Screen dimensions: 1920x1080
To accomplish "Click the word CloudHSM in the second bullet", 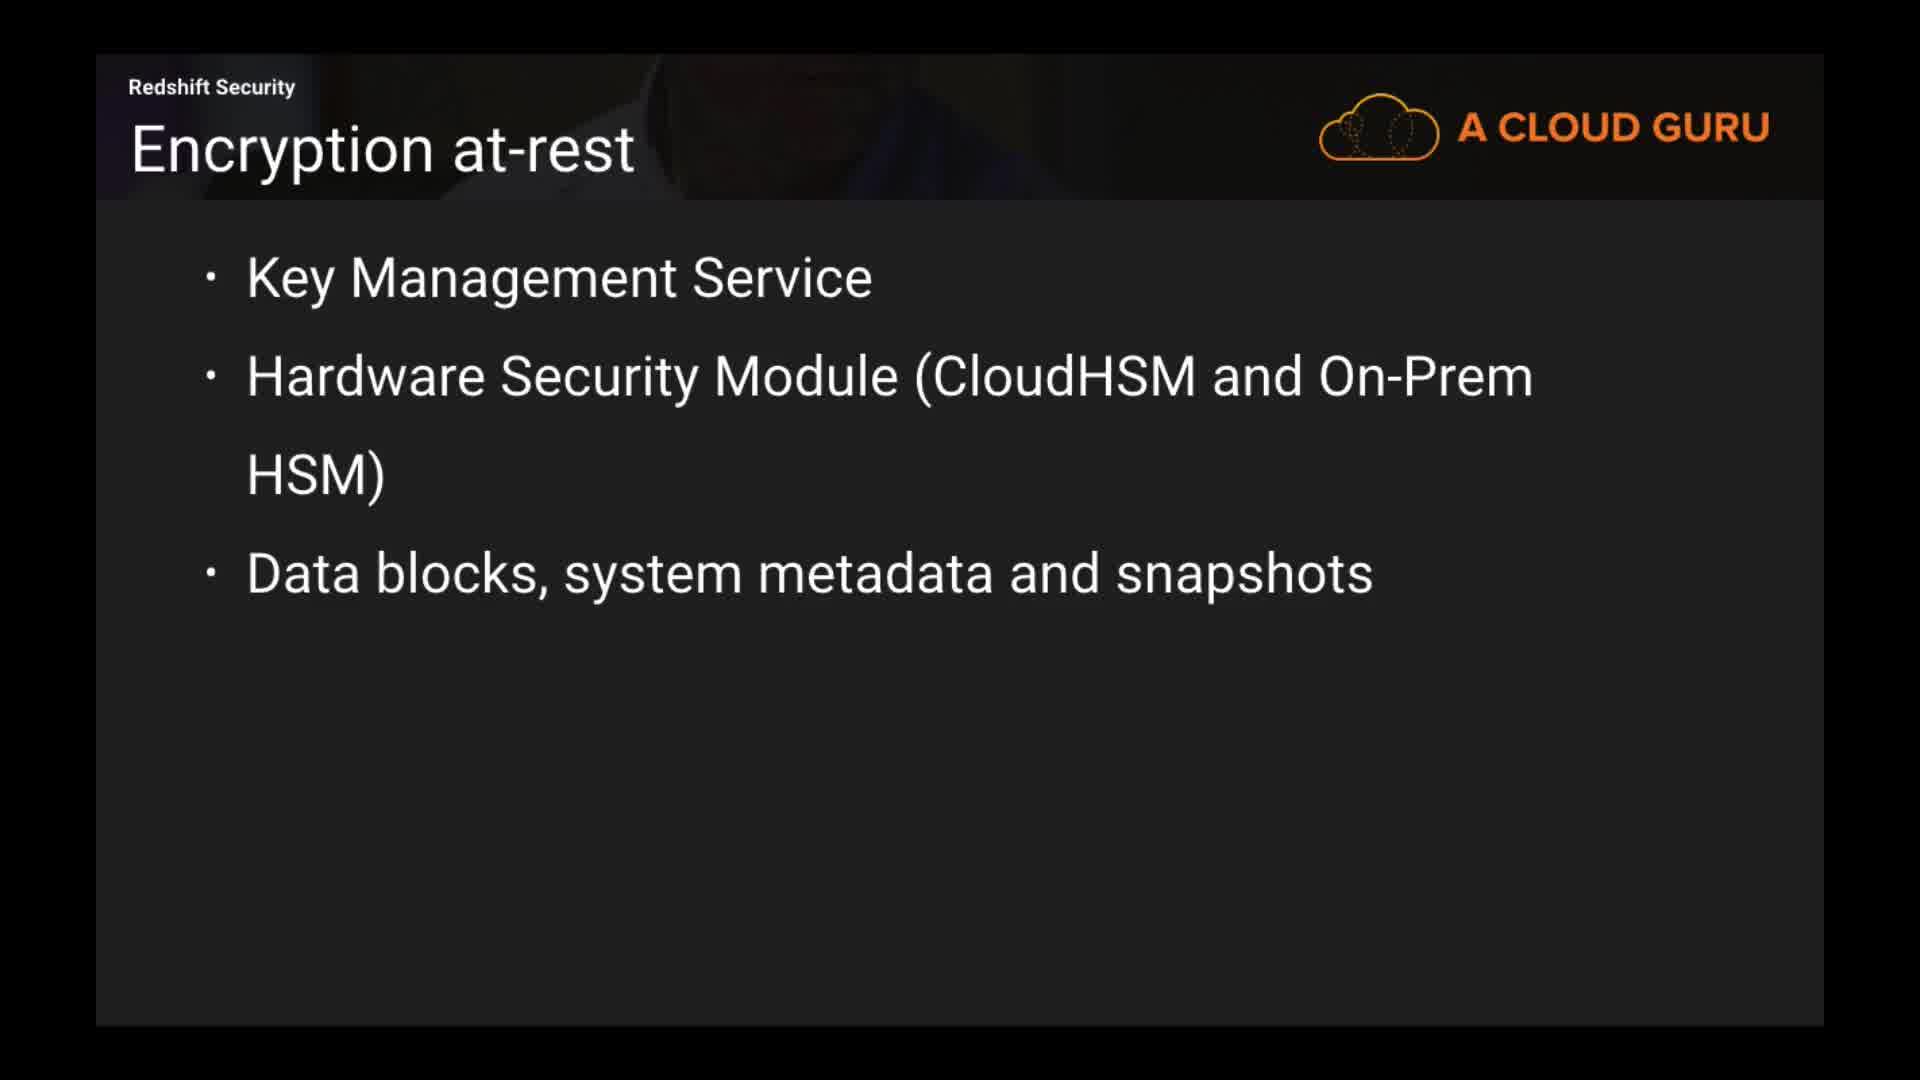I will (1064, 377).
